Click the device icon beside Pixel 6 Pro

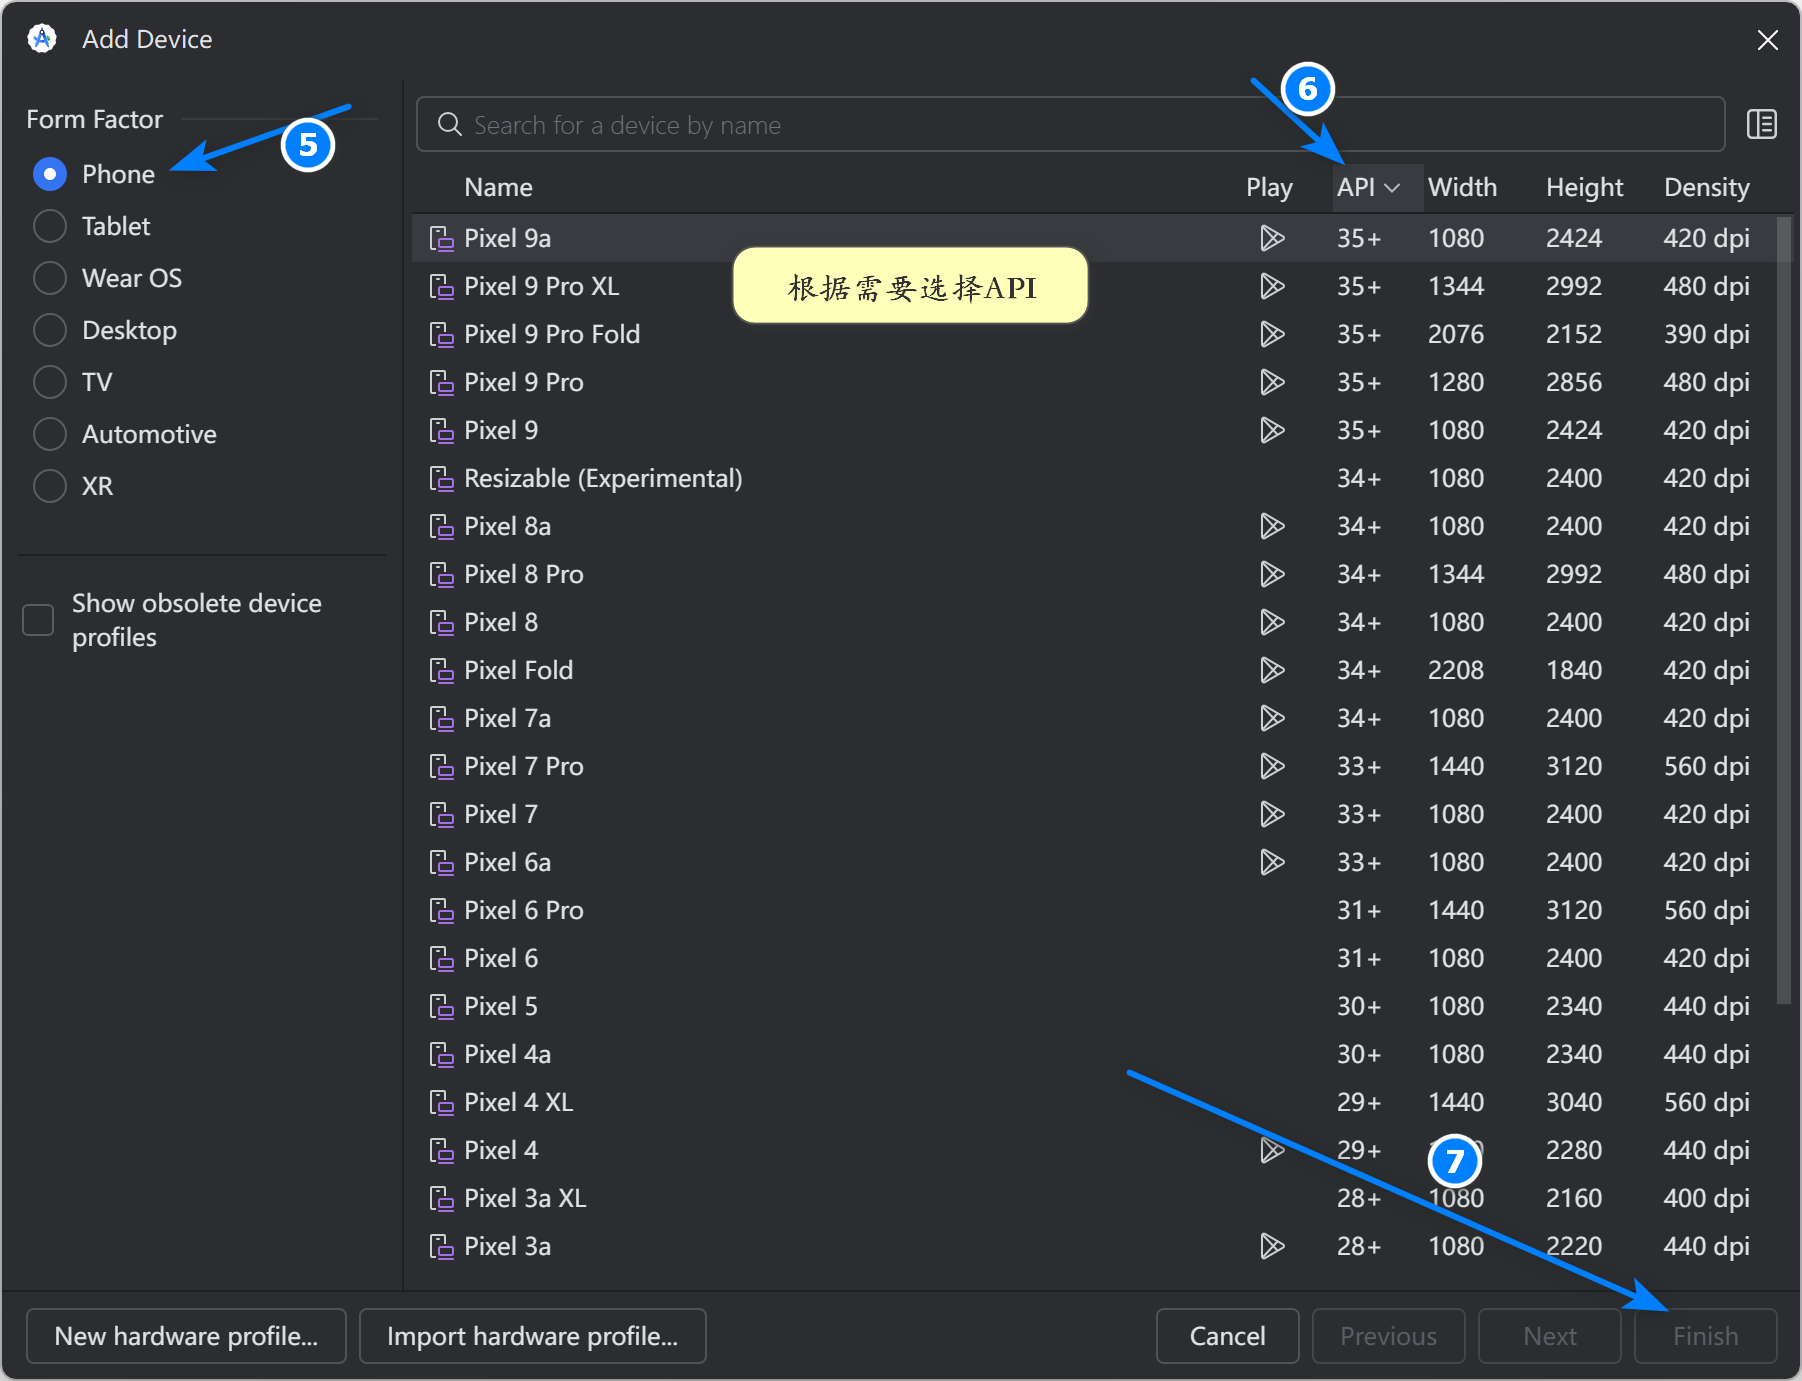441,910
